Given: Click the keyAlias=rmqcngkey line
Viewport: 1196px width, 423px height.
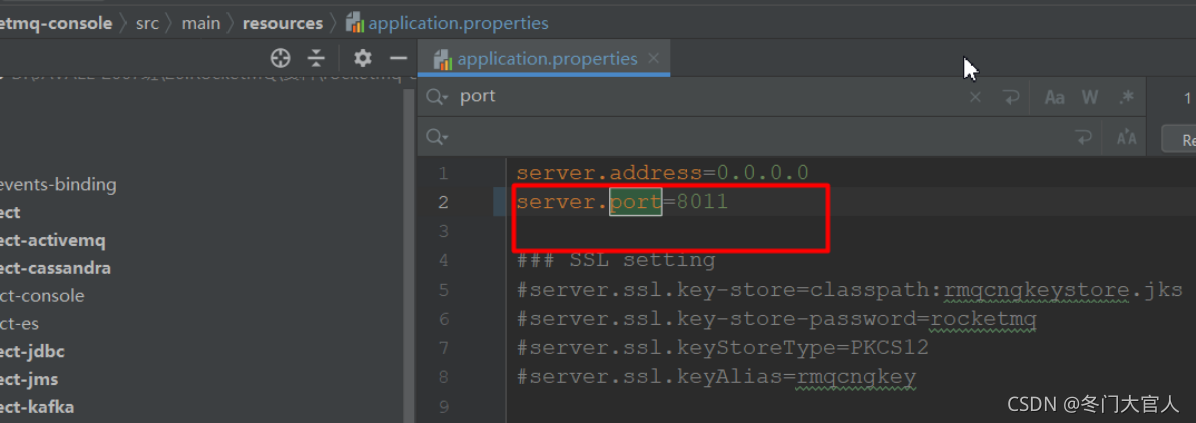Looking at the screenshot, I should pyautogui.click(x=716, y=377).
